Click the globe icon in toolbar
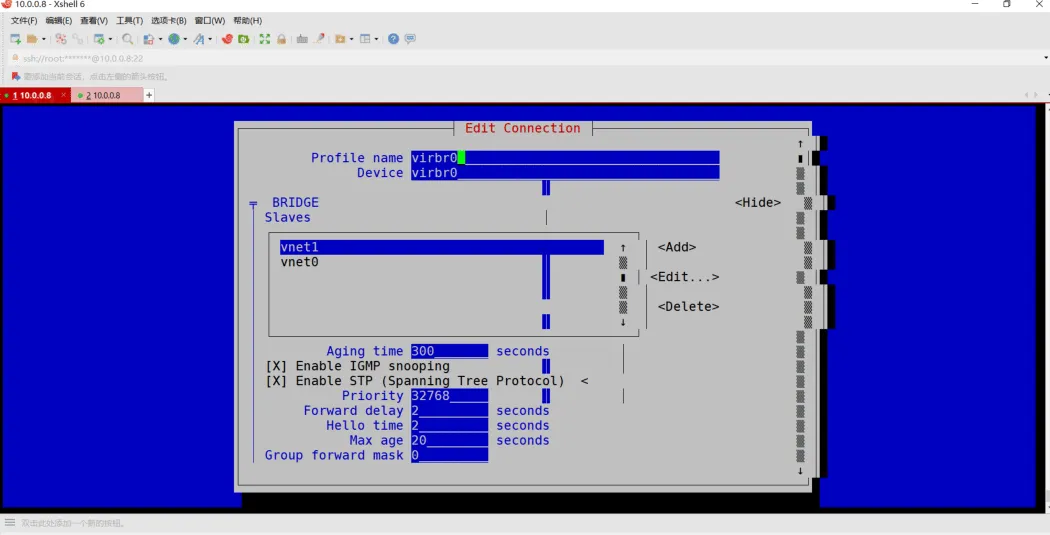Screen dimensions: 1050x535 coord(174,39)
